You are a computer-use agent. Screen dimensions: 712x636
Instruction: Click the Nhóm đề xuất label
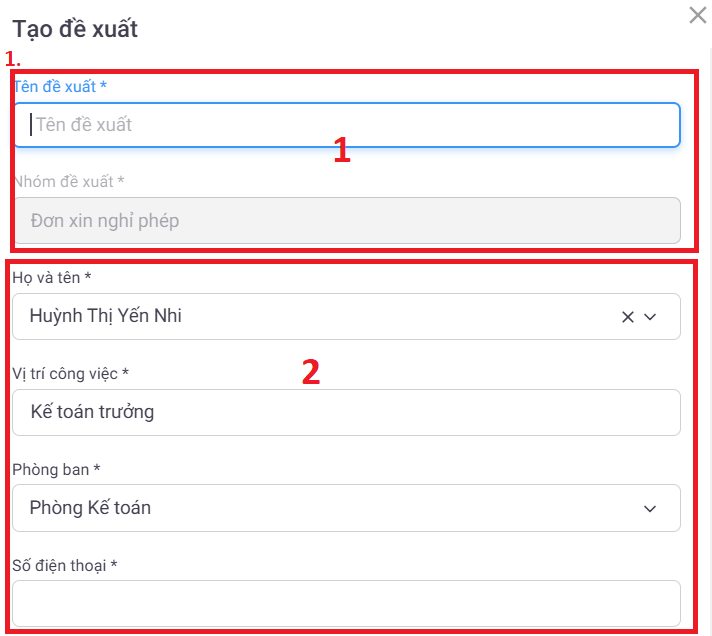click(68, 182)
